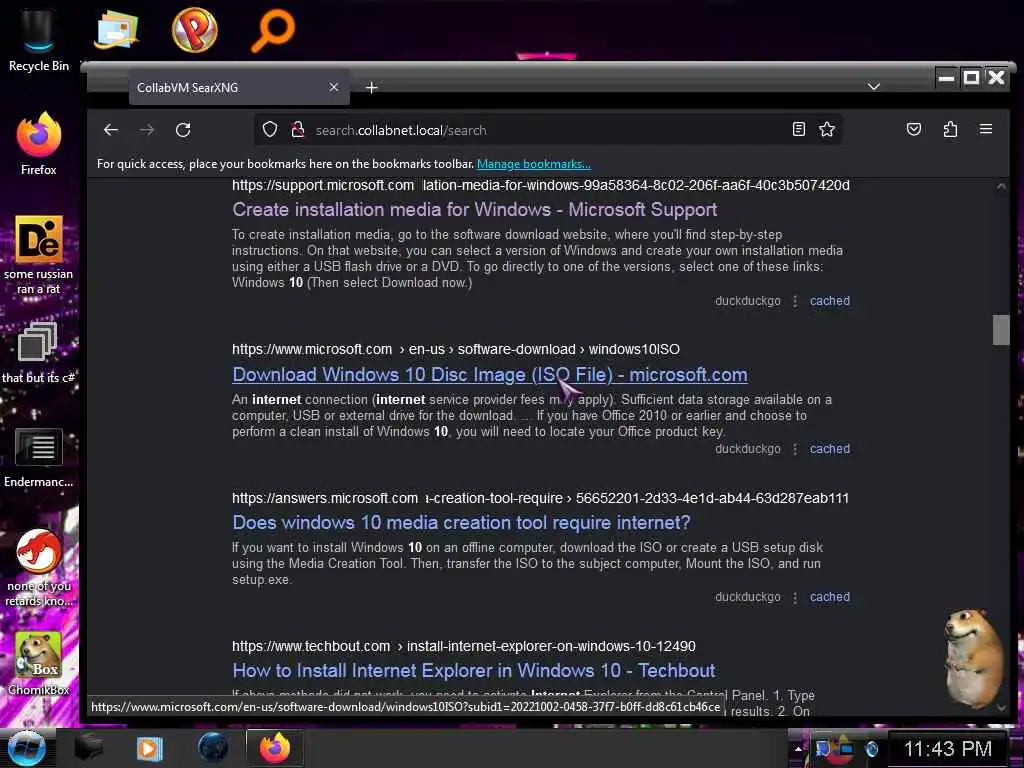Select the mail envelope desktop icon
The image size is (1024, 768).
coord(116,29)
